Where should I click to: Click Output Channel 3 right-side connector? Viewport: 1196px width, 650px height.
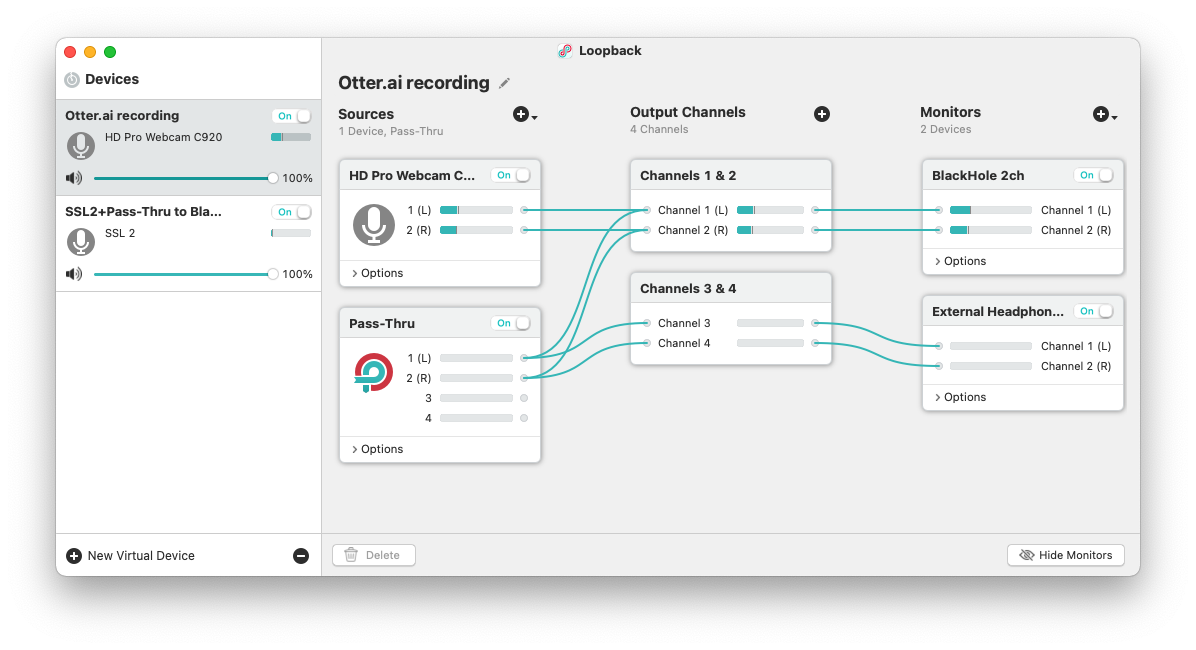815,323
